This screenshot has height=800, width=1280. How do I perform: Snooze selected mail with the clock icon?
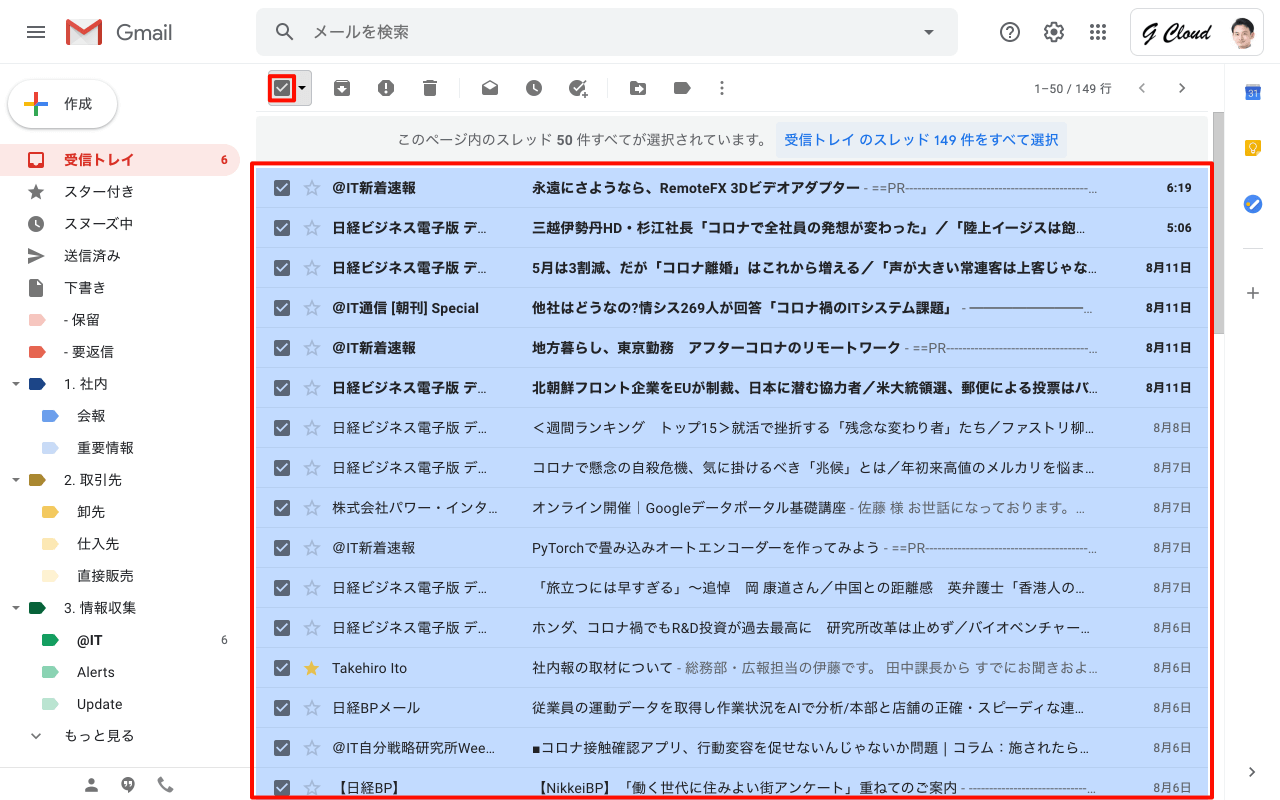(x=534, y=88)
